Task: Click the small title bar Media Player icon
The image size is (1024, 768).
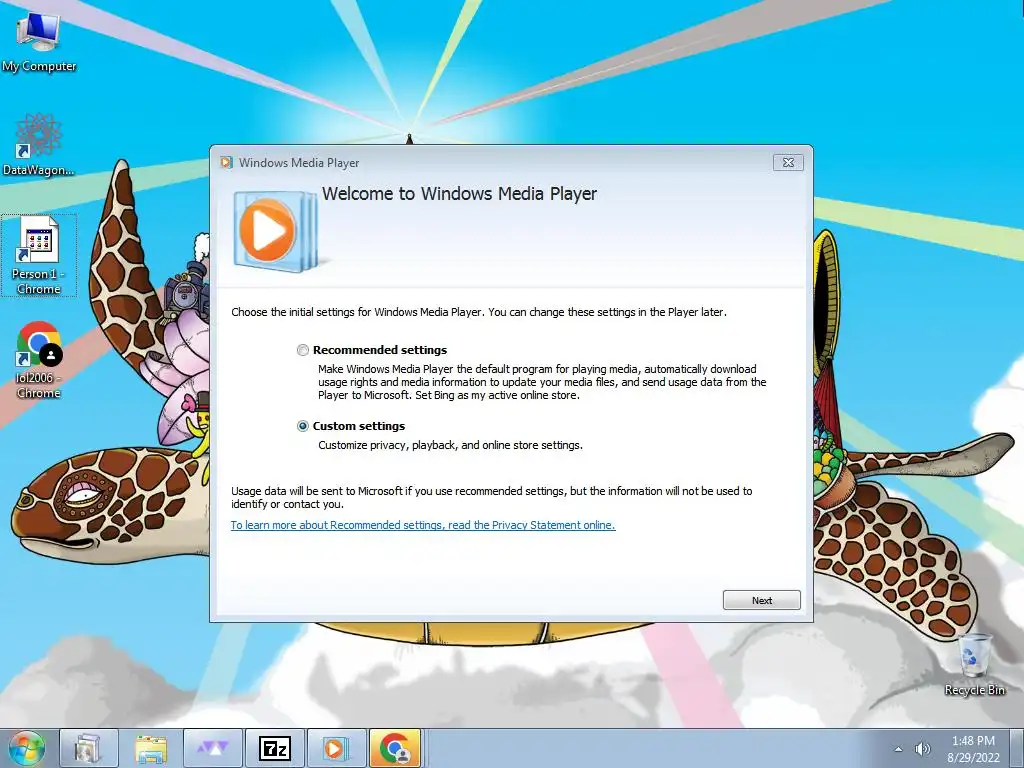Action: click(227, 163)
